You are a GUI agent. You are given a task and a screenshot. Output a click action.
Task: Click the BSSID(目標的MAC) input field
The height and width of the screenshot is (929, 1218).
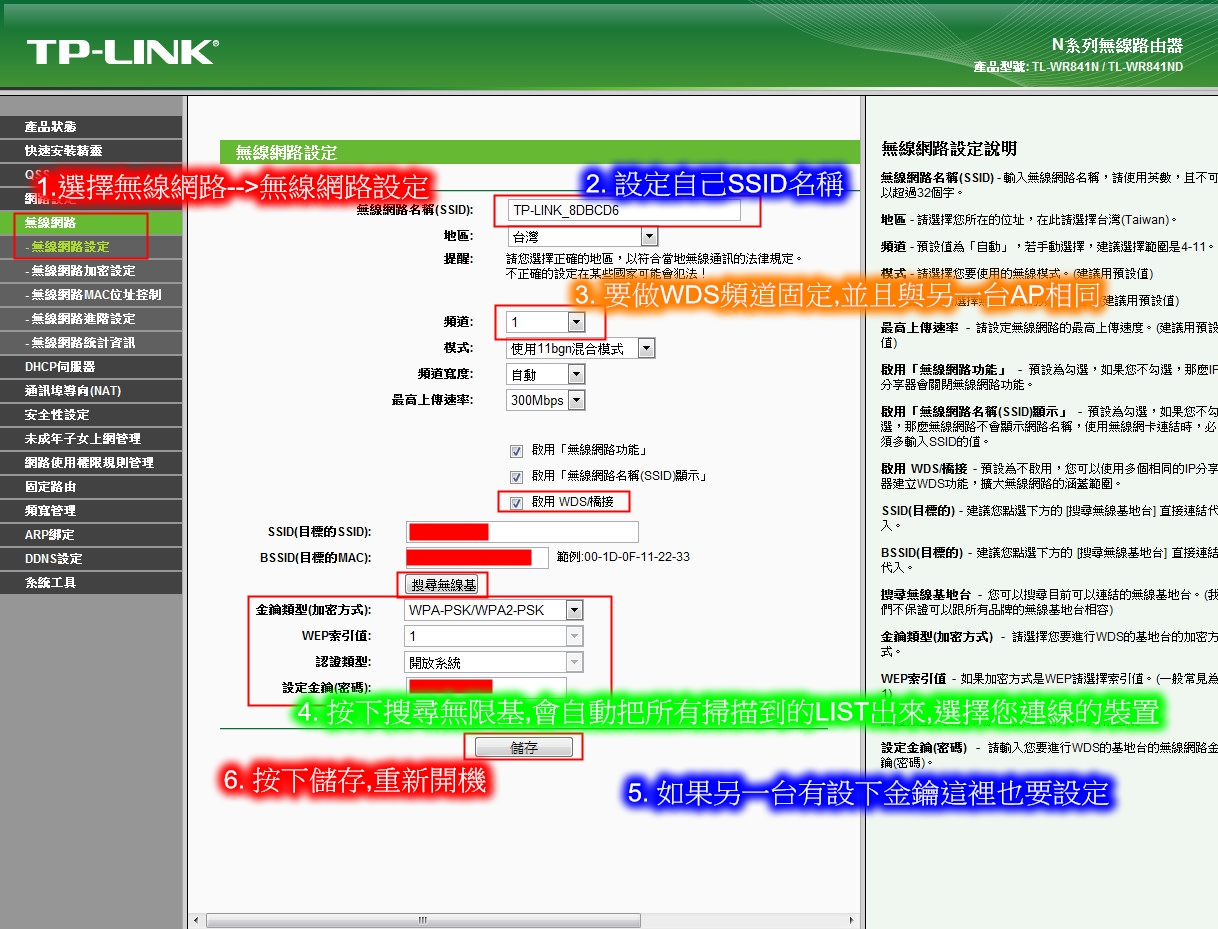(x=477, y=558)
